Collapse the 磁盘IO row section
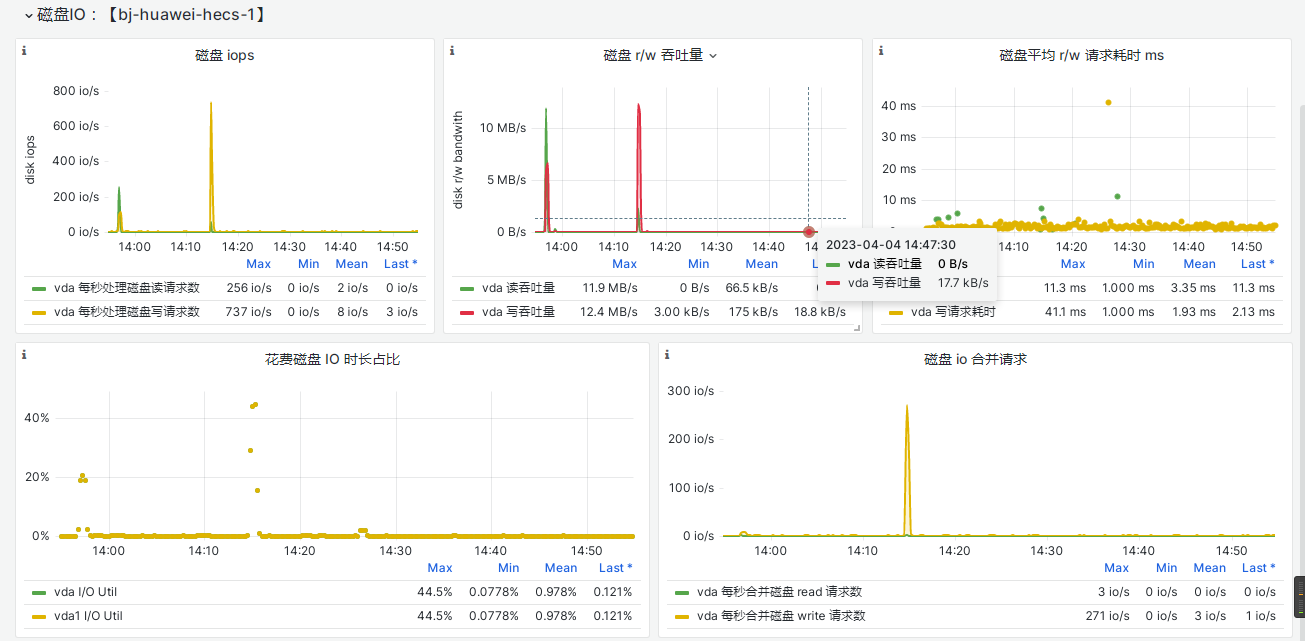1305x641 pixels. click(28, 15)
